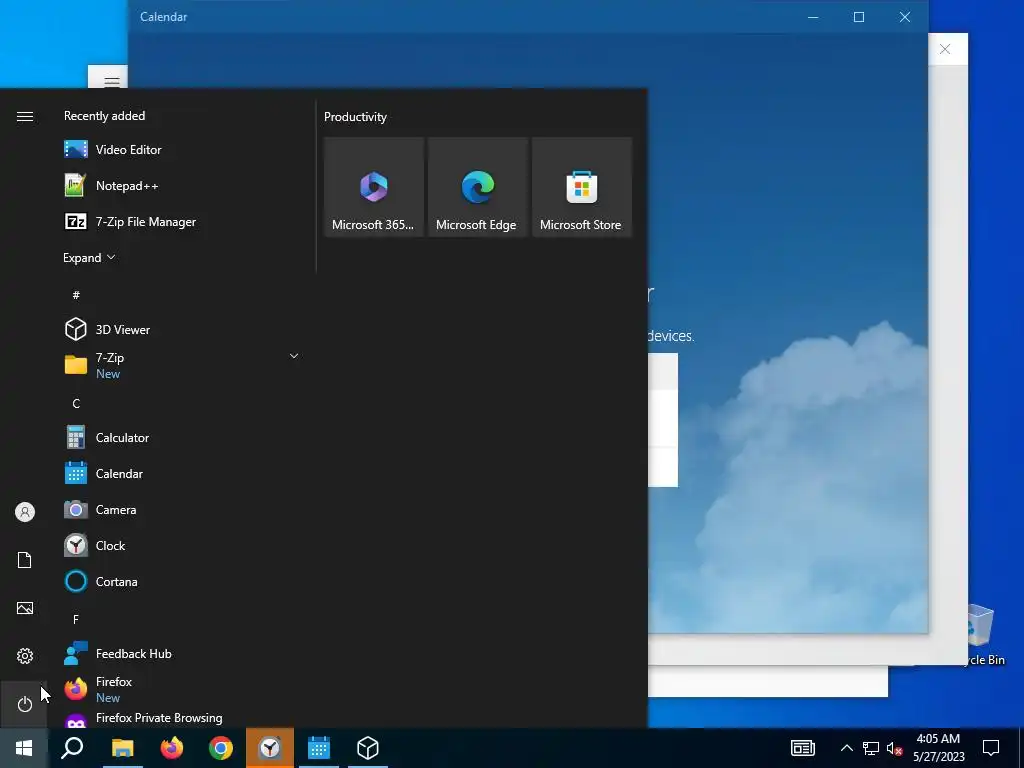This screenshot has width=1024, height=768.
Task: Open Pictures from Start sidebar
Action: [x=25, y=608]
